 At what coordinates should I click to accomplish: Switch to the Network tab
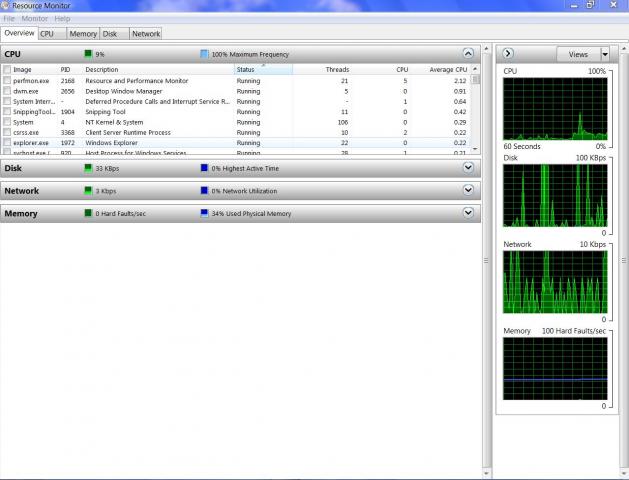click(146, 34)
